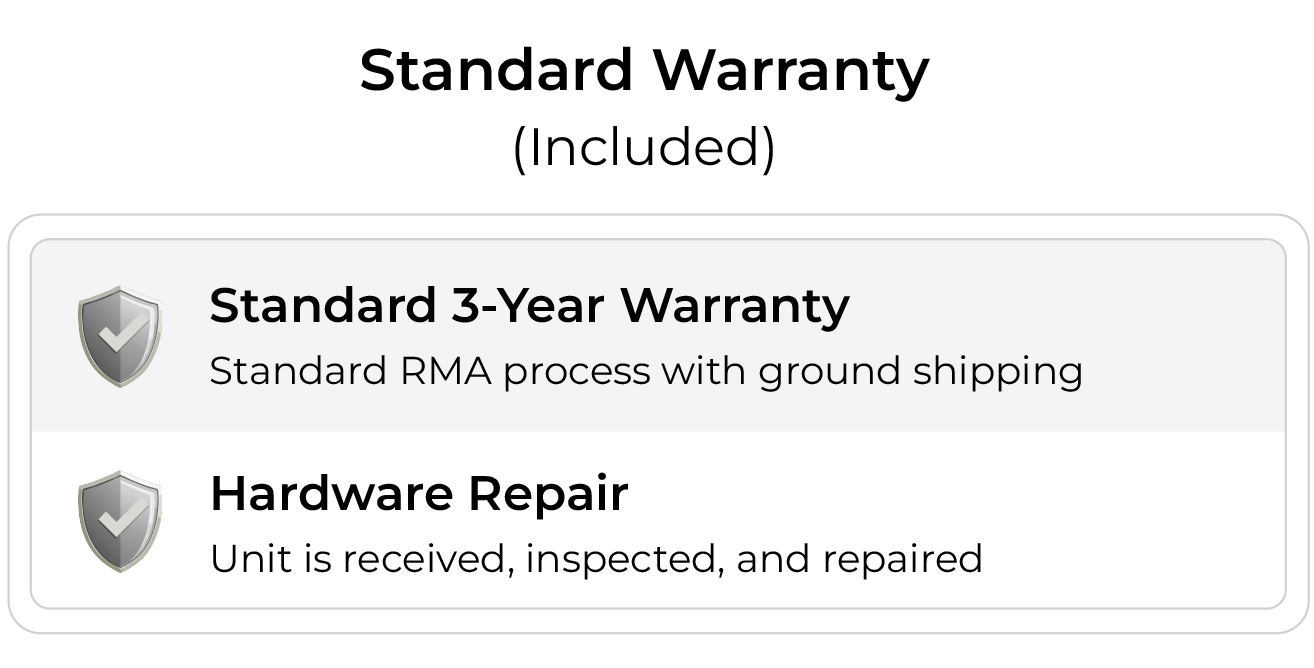
Task: Click 'Warranty' in the top heading
Action: (791, 71)
